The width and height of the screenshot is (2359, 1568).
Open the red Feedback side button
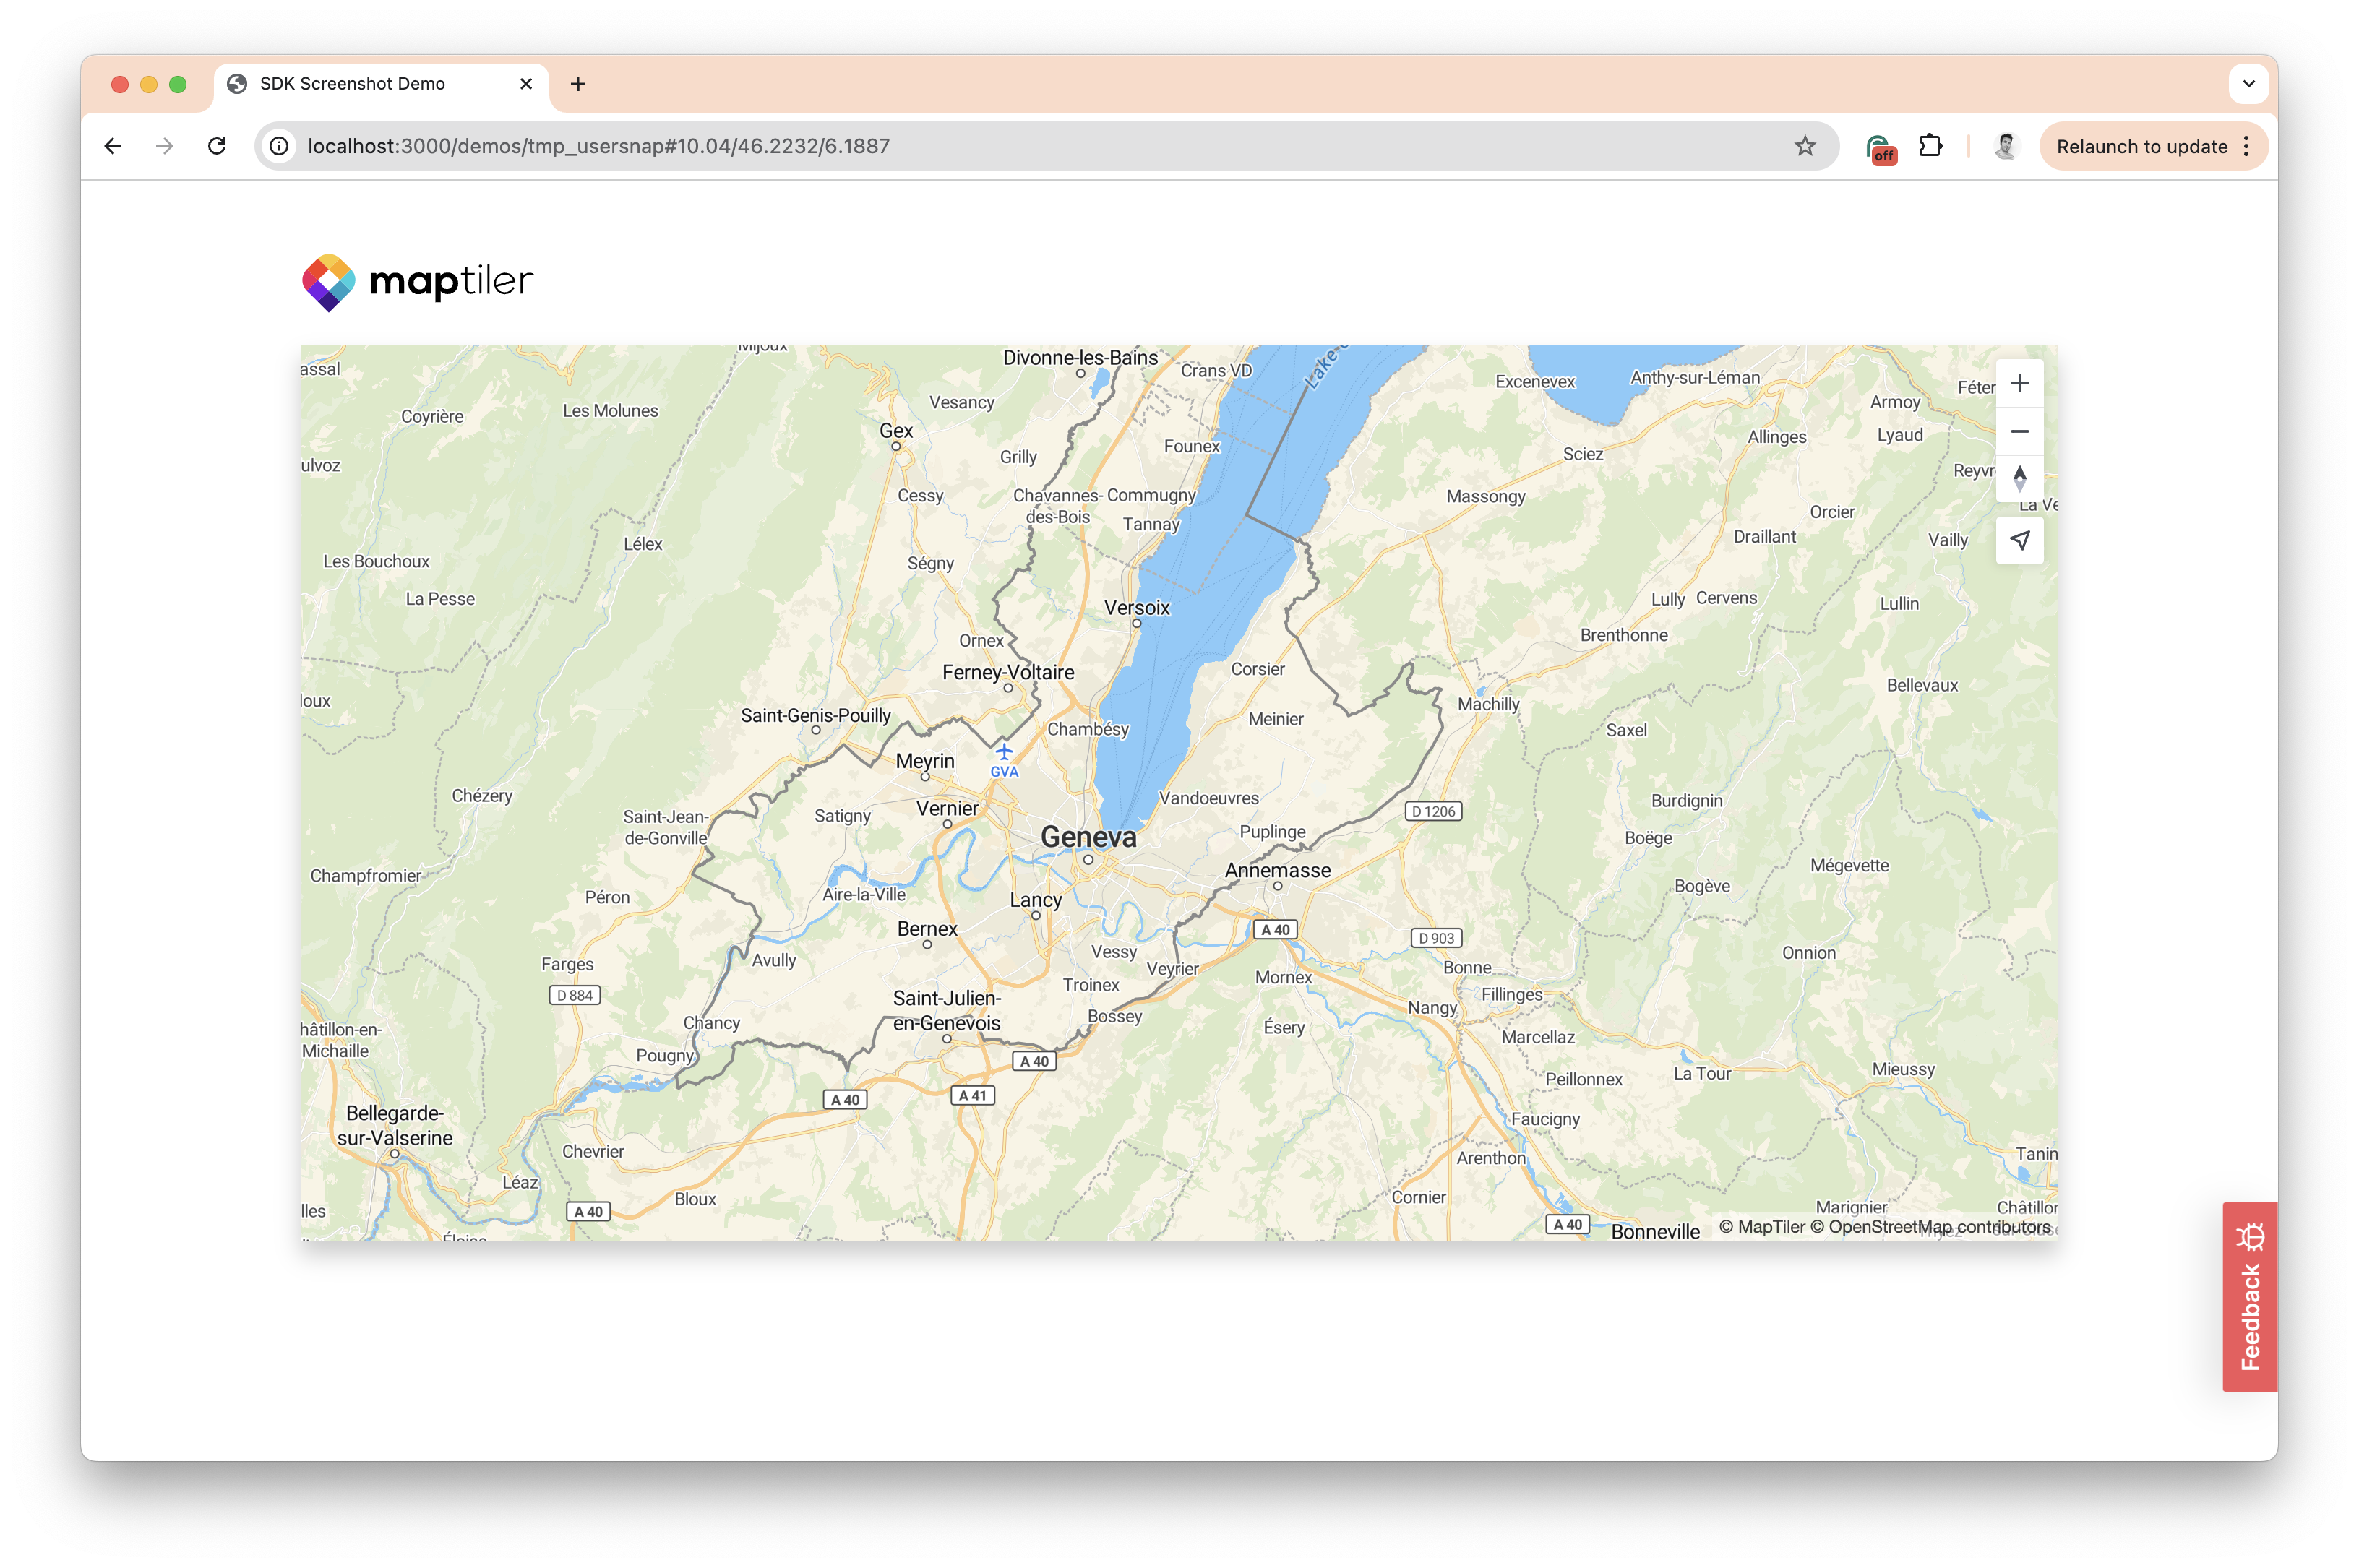pyautogui.click(x=2249, y=1296)
